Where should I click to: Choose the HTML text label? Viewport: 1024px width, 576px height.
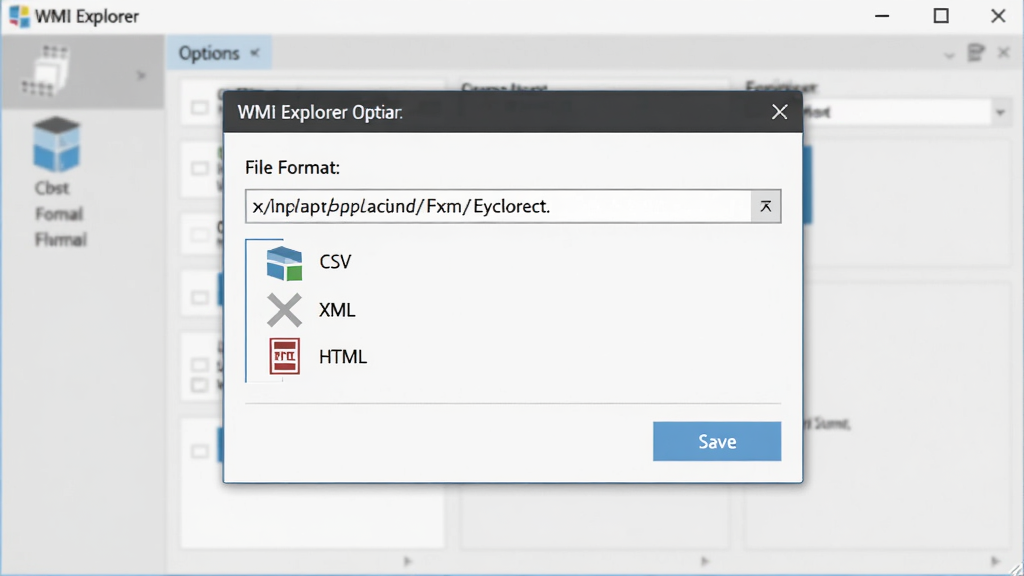coord(343,357)
